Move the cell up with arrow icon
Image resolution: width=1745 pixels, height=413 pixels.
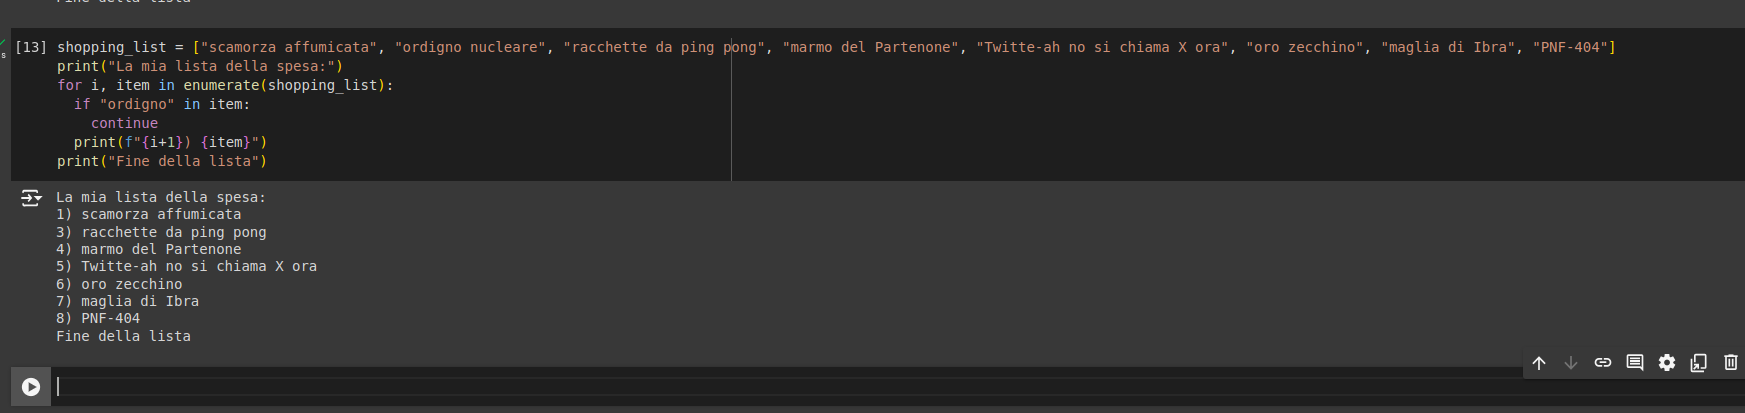(x=1539, y=363)
